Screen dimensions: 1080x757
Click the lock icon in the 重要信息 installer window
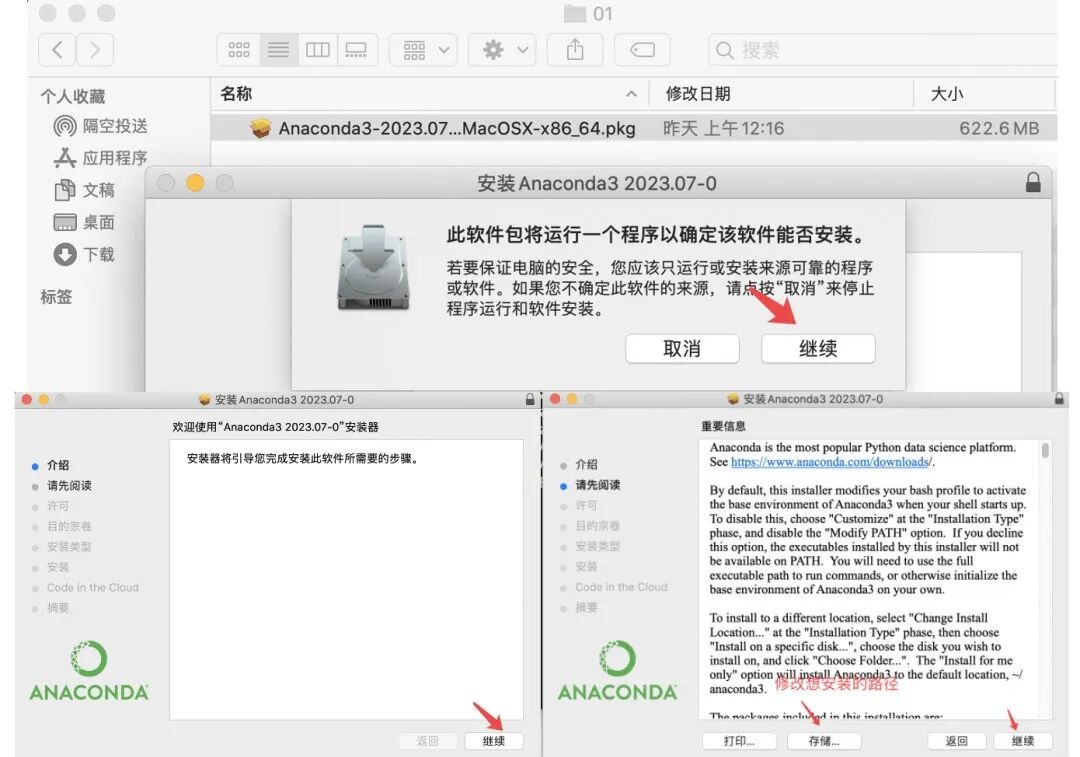point(1059,399)
